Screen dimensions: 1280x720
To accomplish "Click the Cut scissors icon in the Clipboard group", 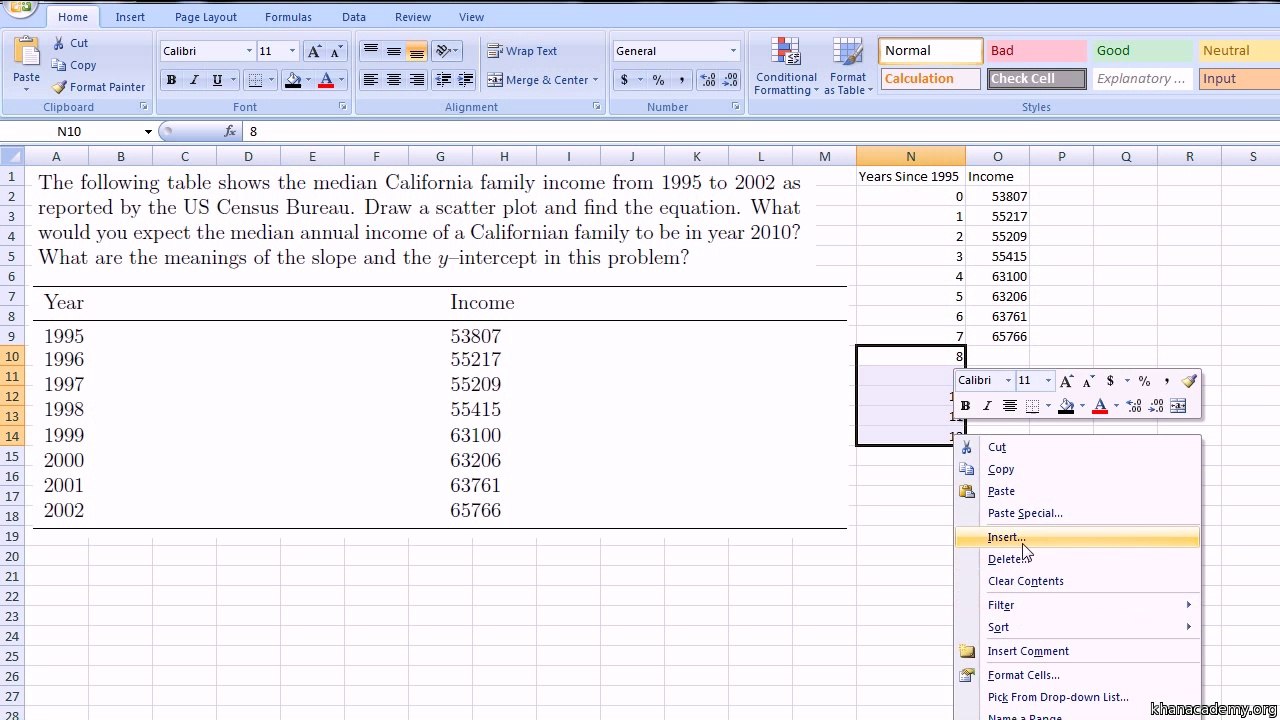I will pos(59,43).
